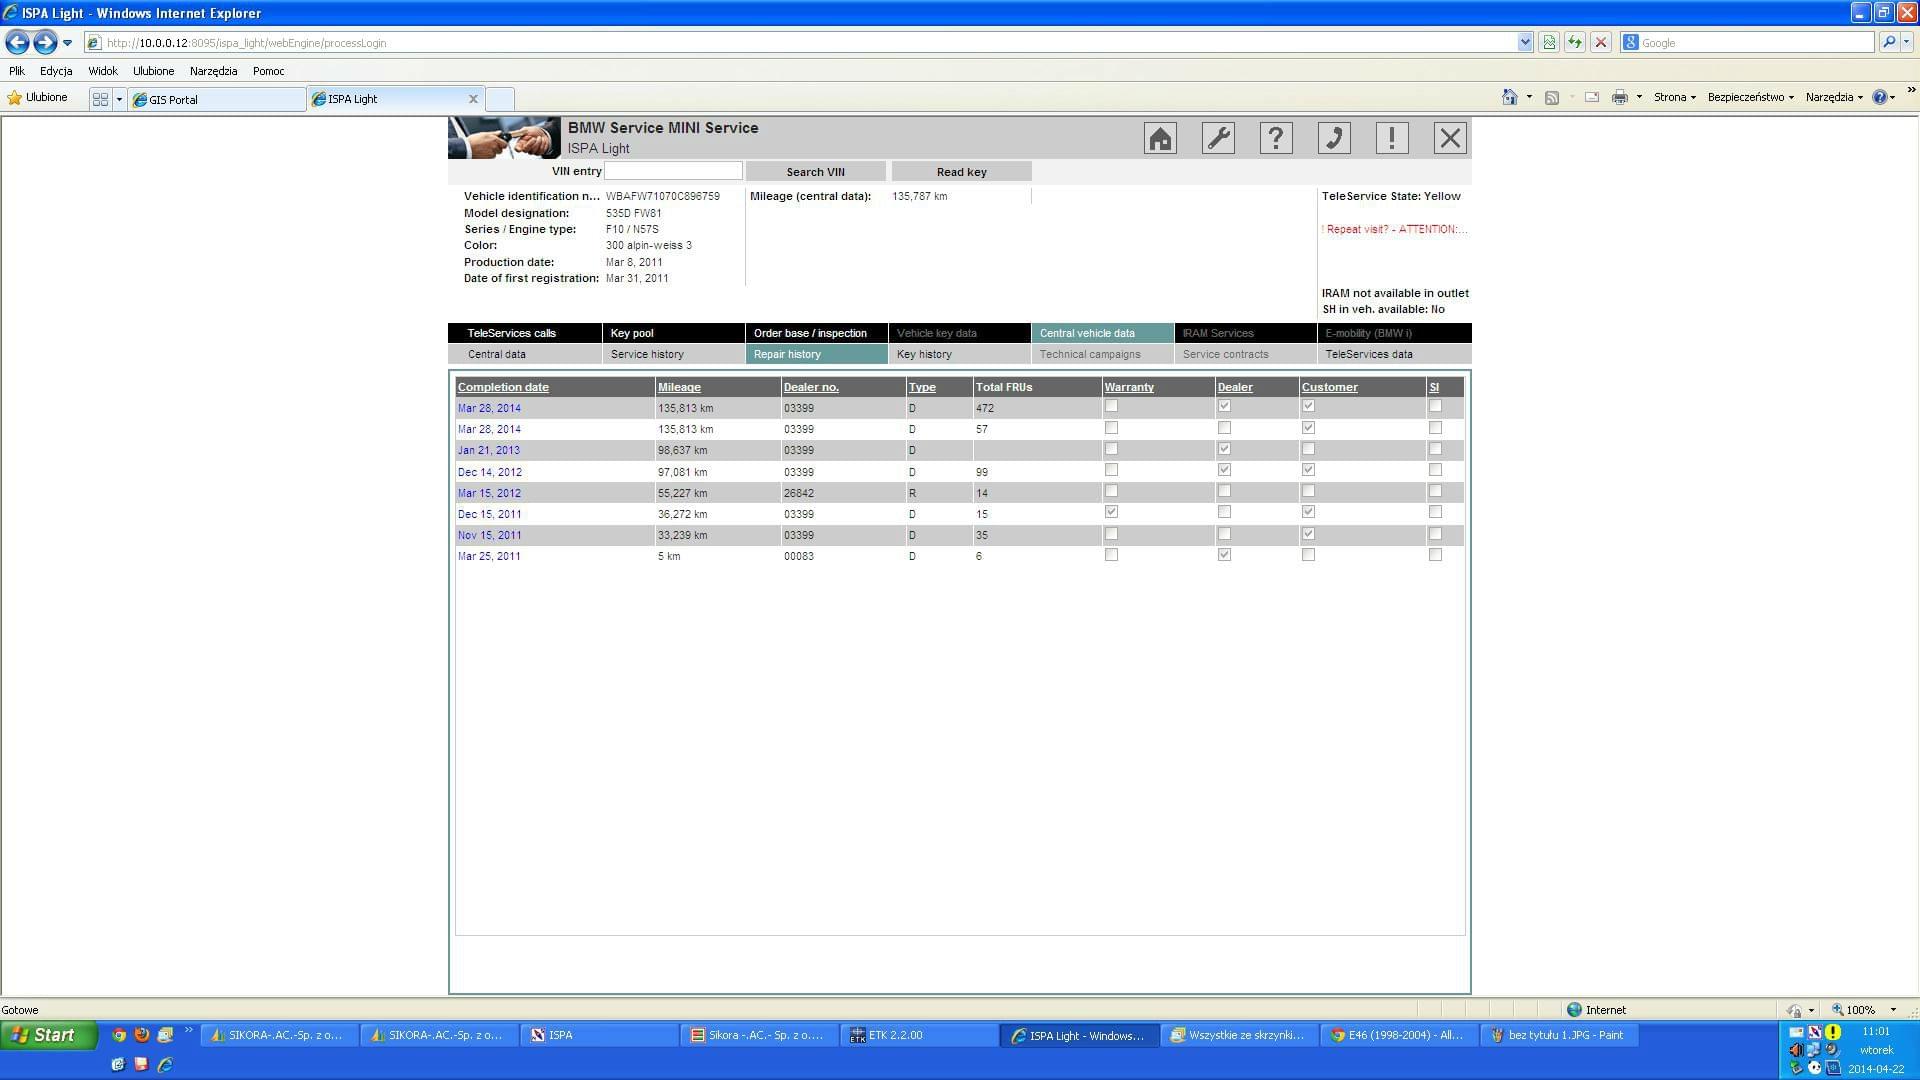The width and height of the screenshot is (1920, 1080).
Task: Open the Plik menu
Action: click(x=17, y=71)
